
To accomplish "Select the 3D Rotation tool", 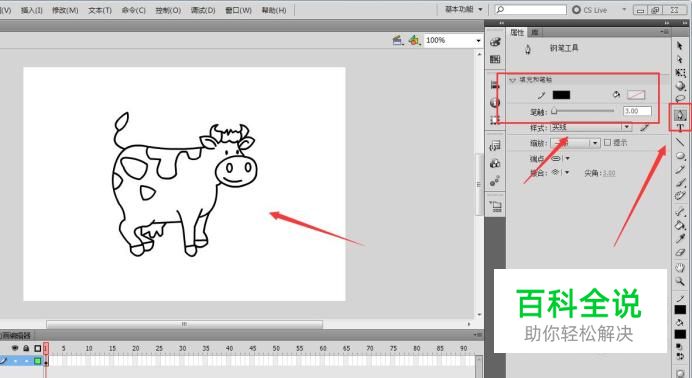I will 680,86.
